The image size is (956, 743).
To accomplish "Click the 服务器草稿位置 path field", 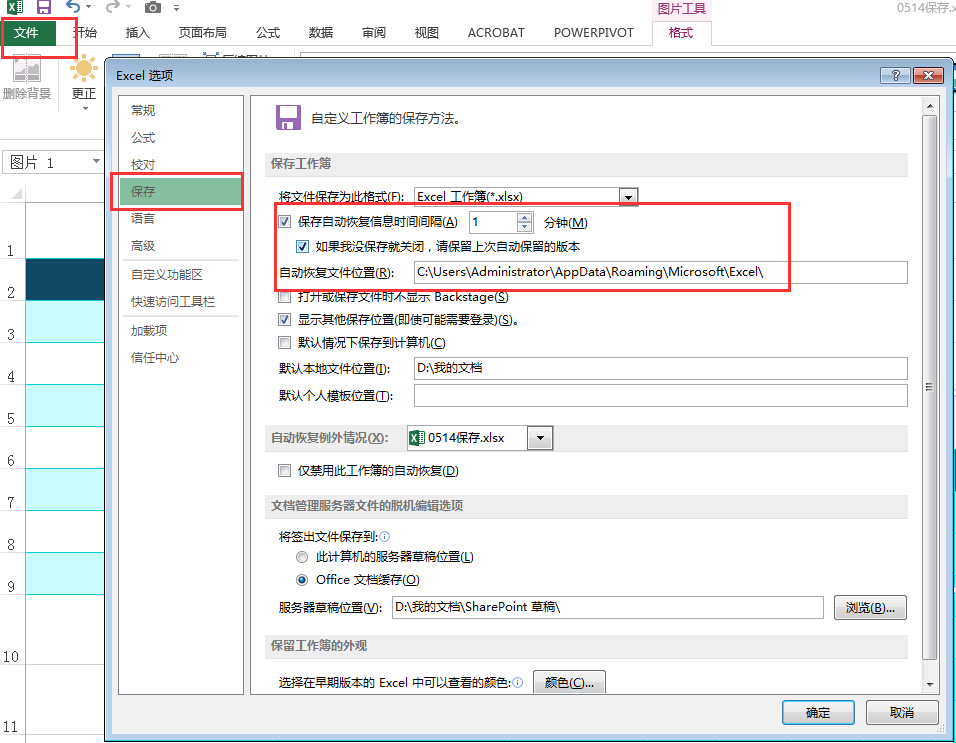I will coord(607,607).
